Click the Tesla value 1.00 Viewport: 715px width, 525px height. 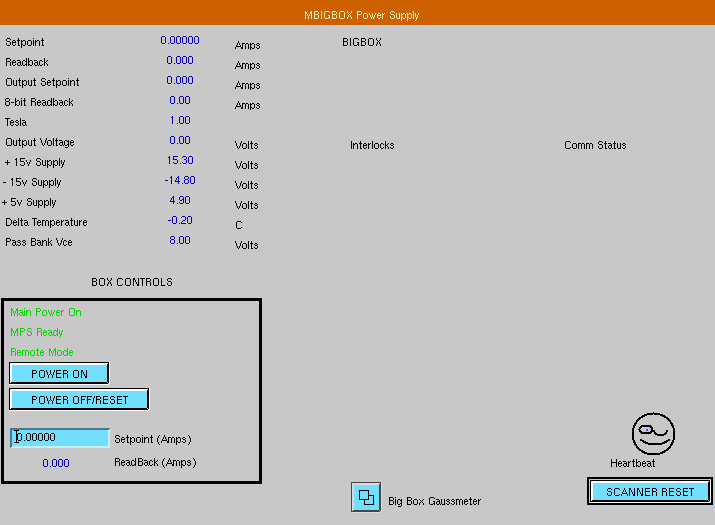(180, 120)
